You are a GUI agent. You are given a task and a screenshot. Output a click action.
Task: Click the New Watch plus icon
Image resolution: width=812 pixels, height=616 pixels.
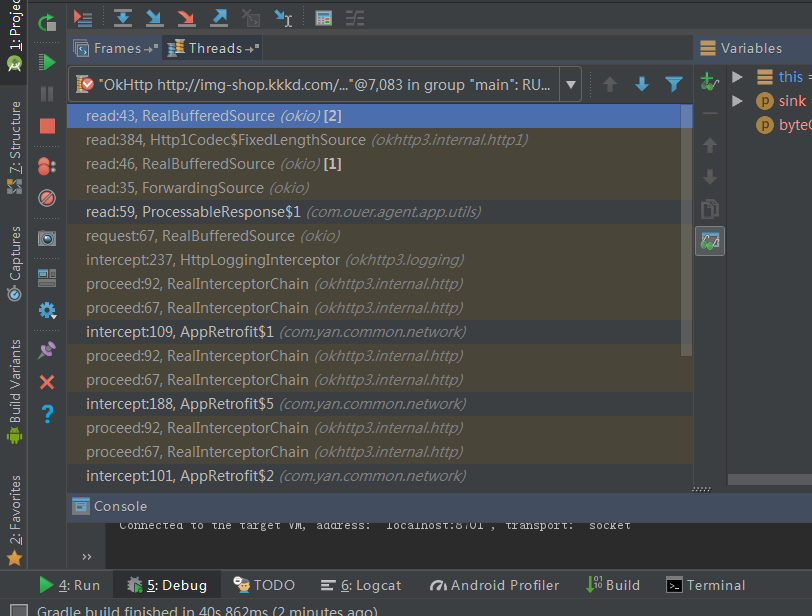click(x=709, y=82)
